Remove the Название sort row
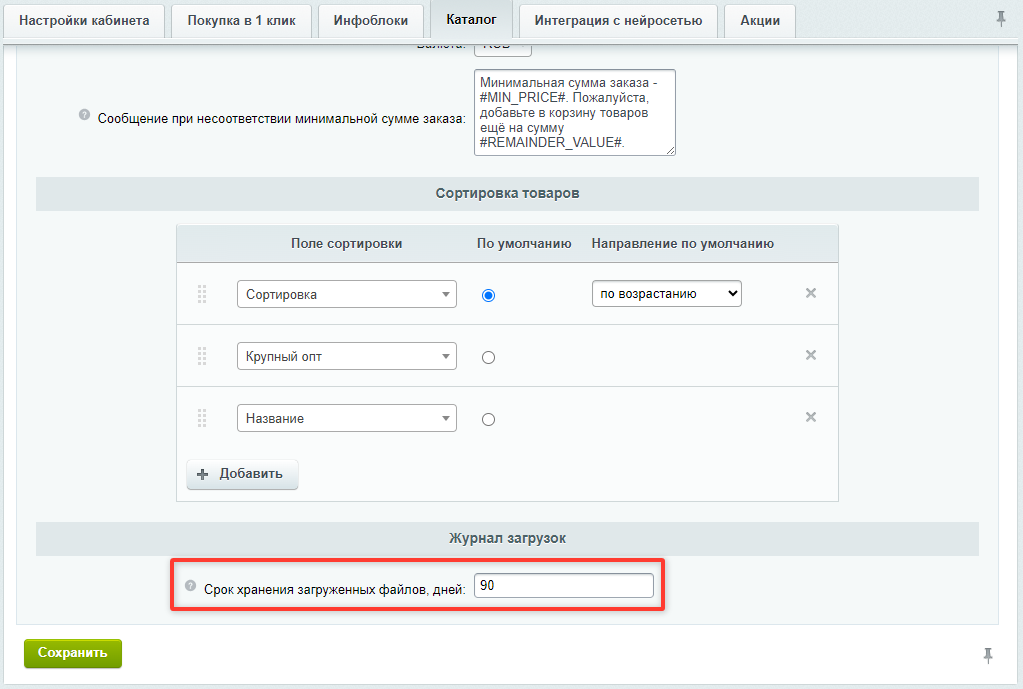The image size is (1023, 689). (x=810, y=417)
